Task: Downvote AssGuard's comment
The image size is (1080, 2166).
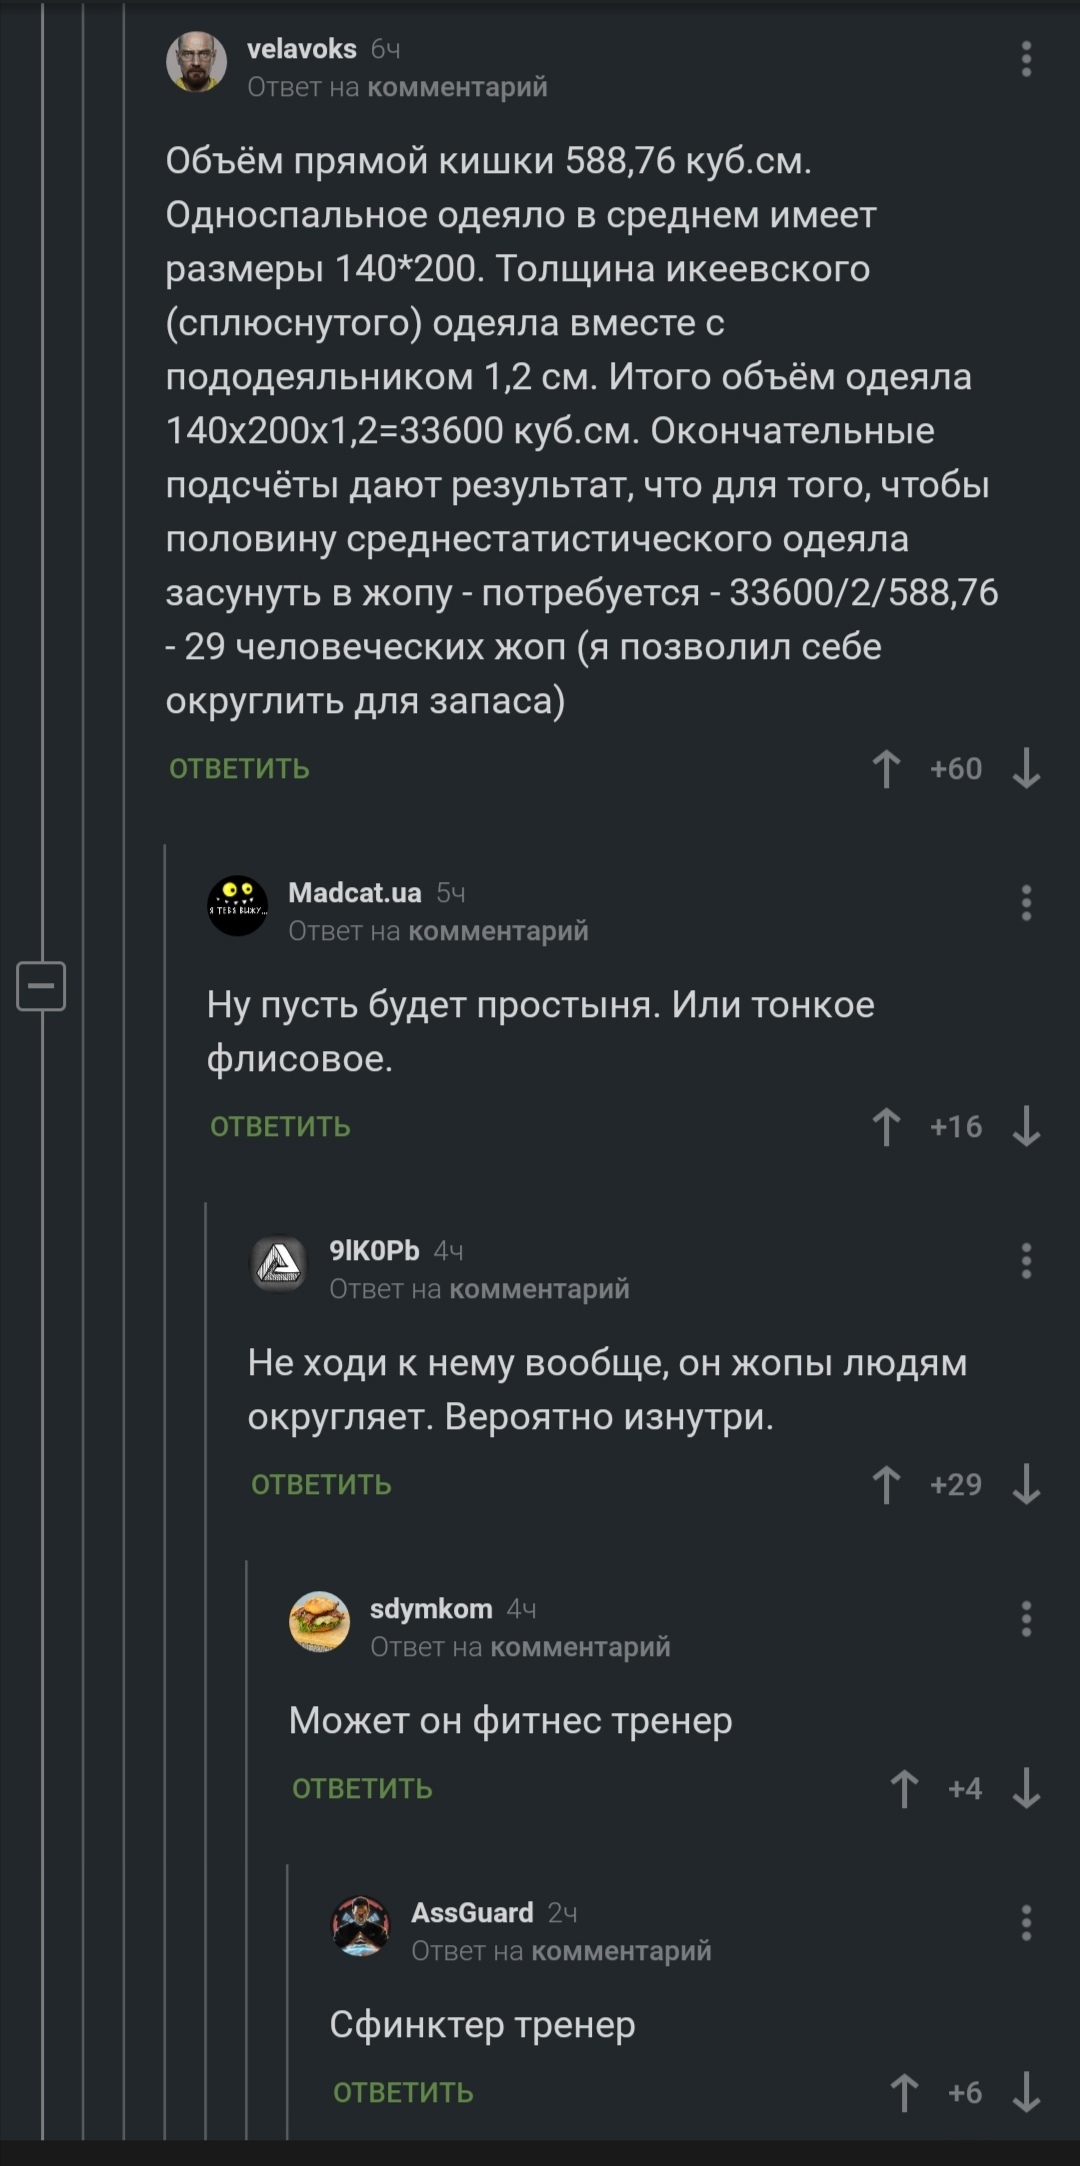Action: (x=1026, y=2093)
